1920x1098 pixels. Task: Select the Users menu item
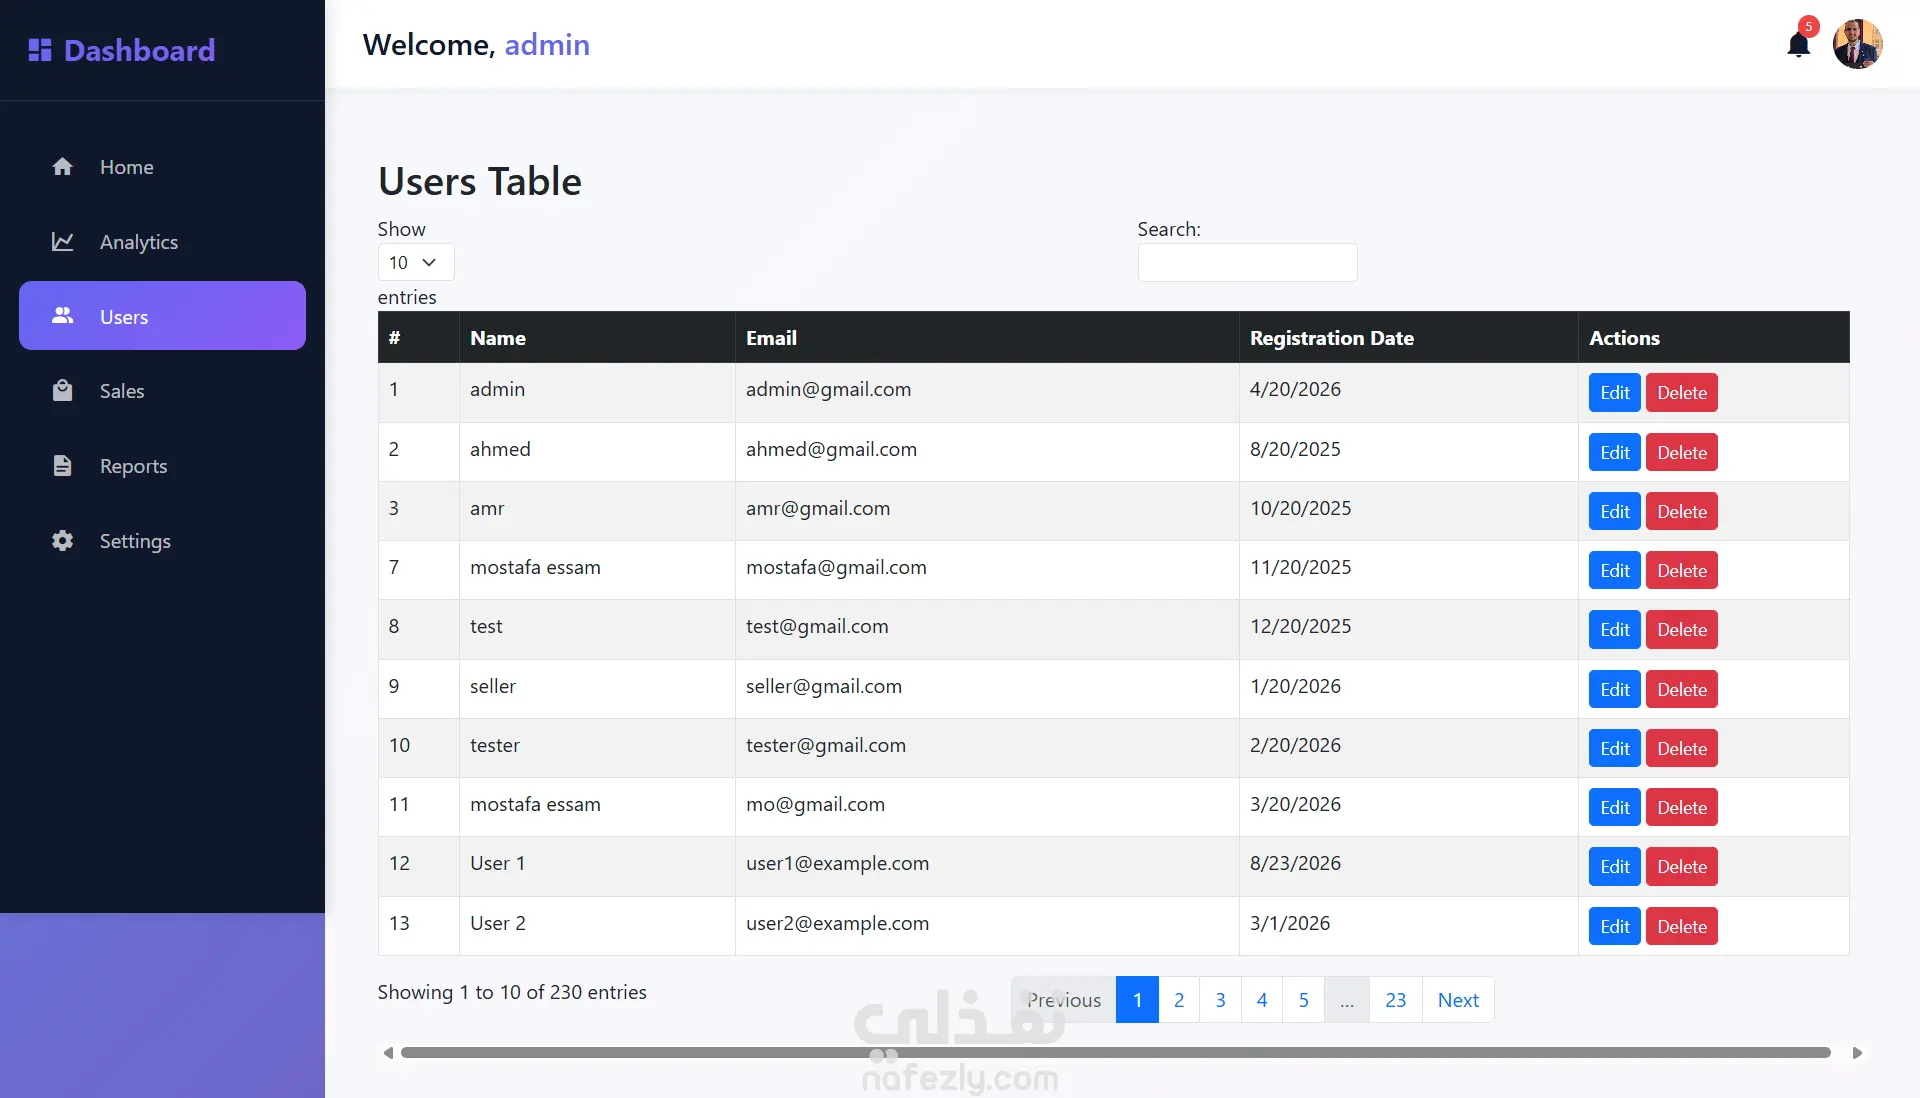(162, 316)
